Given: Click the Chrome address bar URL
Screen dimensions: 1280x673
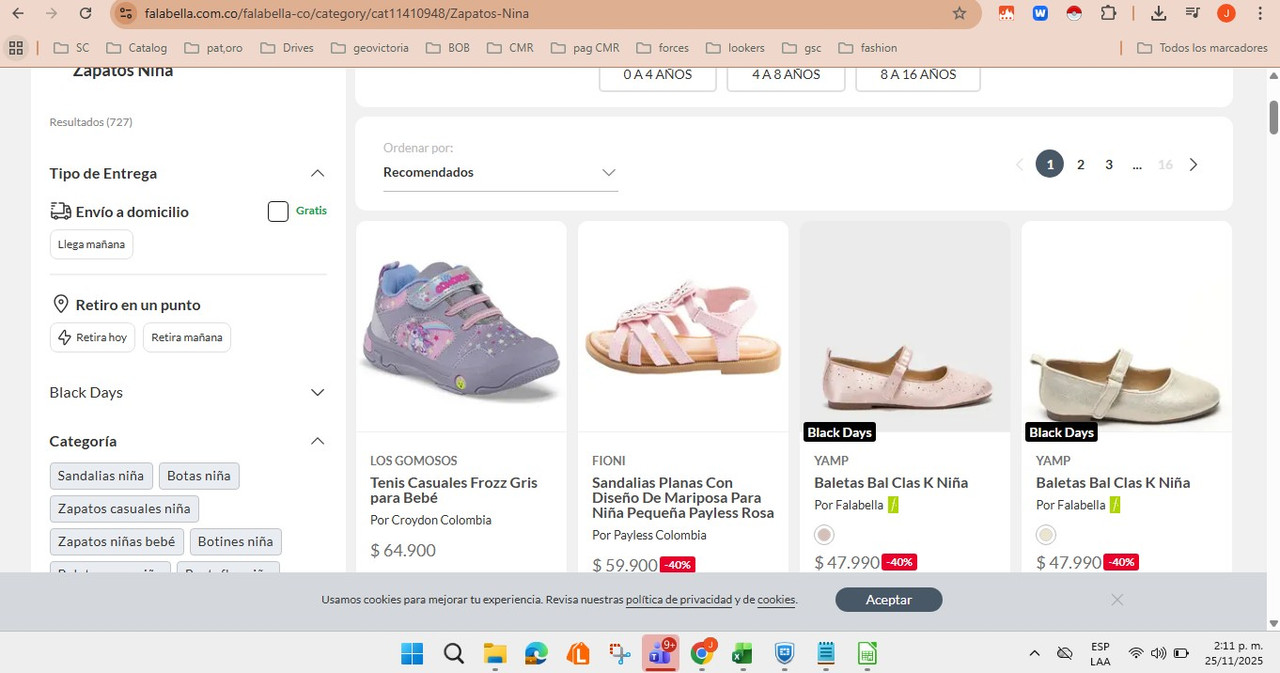Looking at the screenshot, I should [337, 13].
